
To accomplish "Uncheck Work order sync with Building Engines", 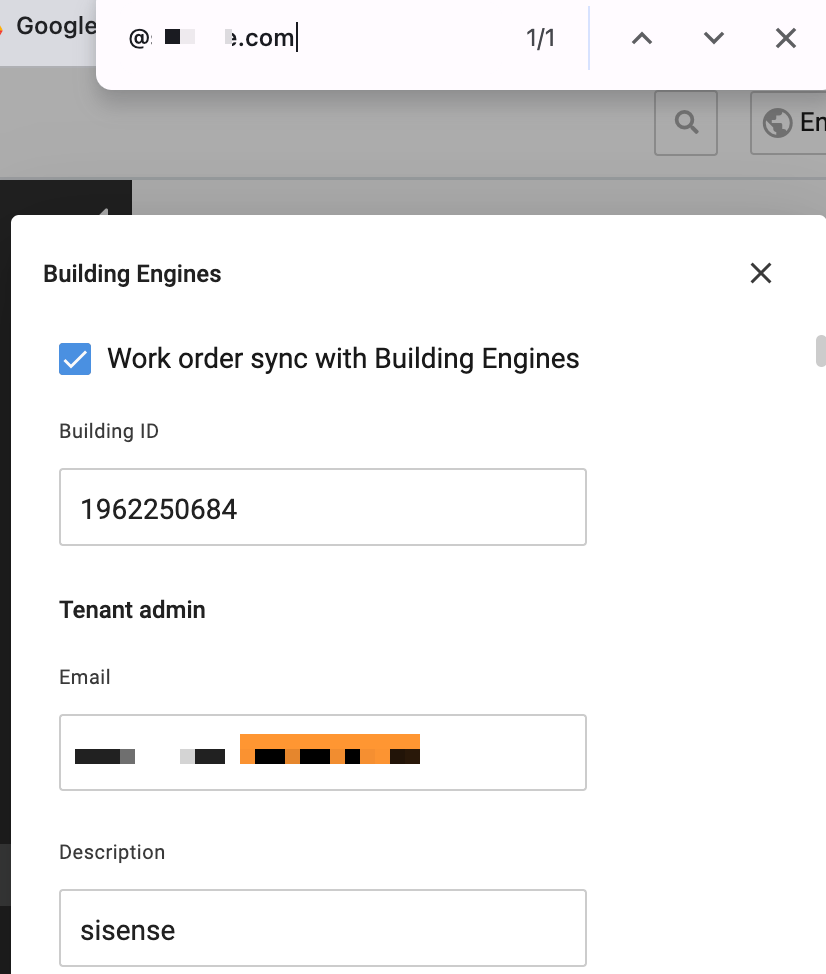I will (x=75, y=359).
